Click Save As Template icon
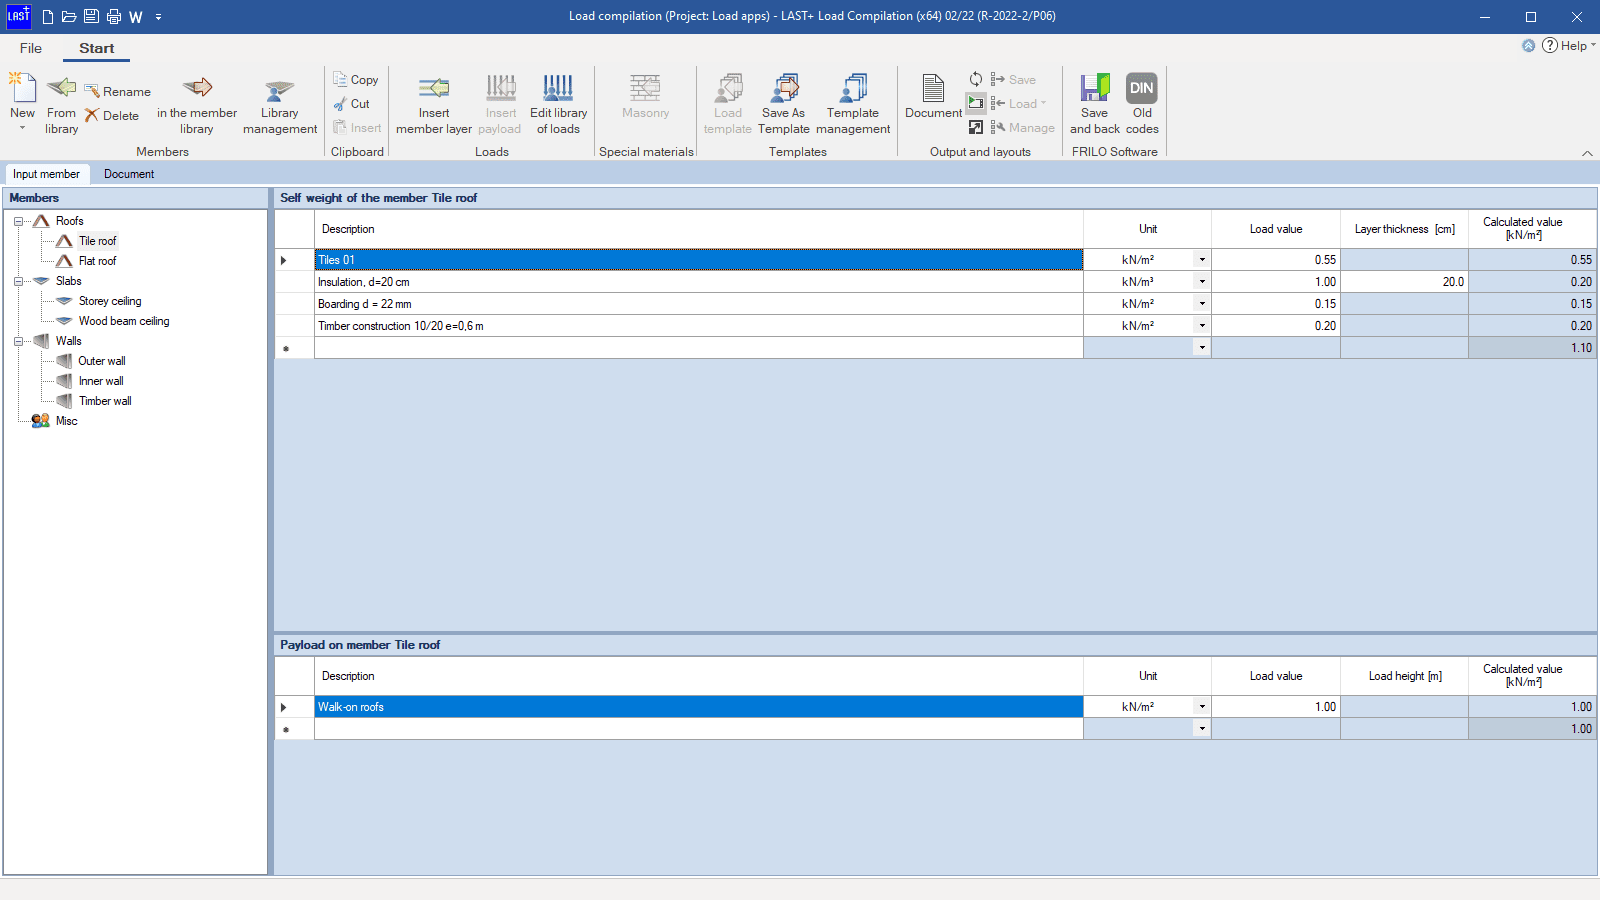 [x=784, y=89]
